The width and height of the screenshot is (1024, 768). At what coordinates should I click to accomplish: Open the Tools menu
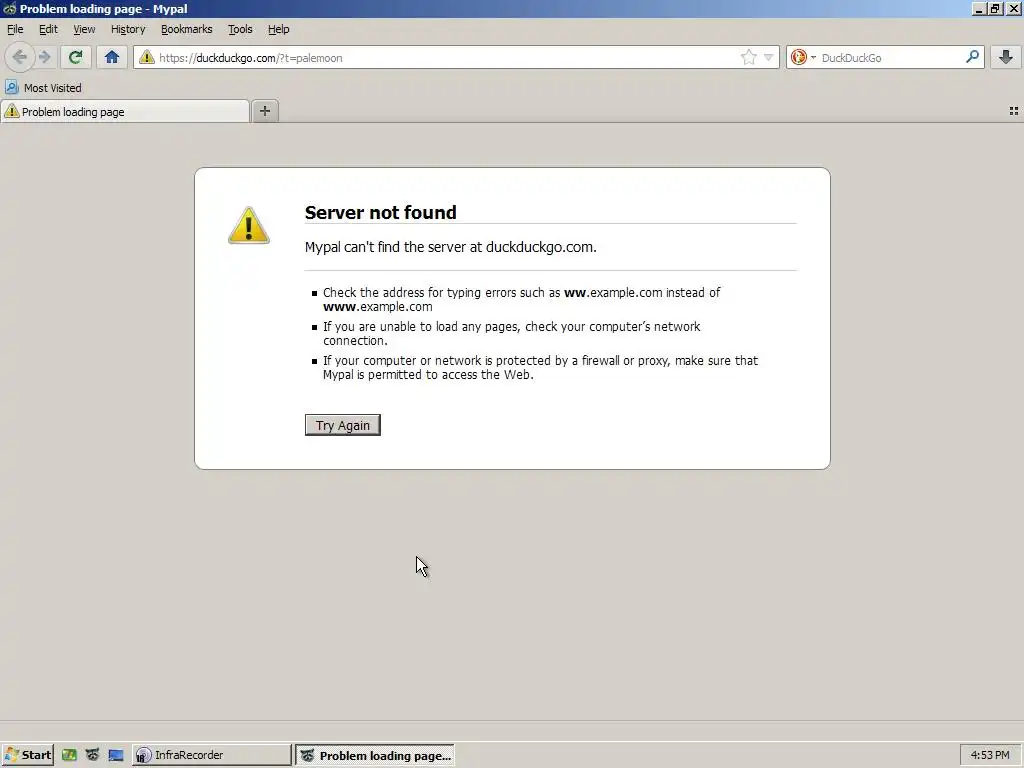[x=240, y=29]
